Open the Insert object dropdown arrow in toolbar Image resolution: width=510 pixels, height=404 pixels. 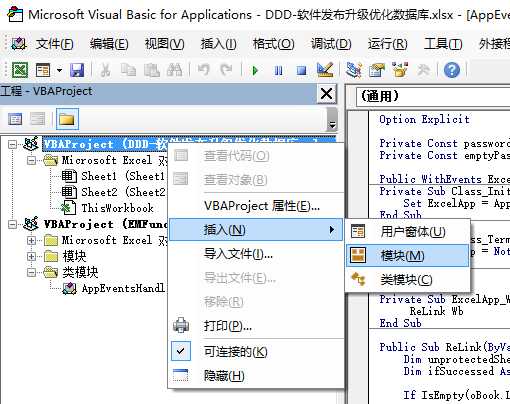[59, 70]
